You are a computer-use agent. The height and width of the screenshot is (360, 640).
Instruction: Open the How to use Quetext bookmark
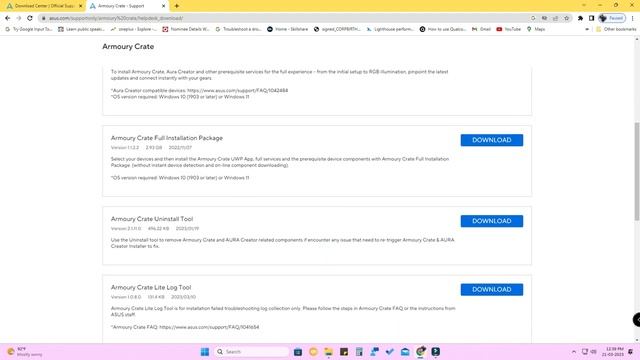(x=443, y=29)
